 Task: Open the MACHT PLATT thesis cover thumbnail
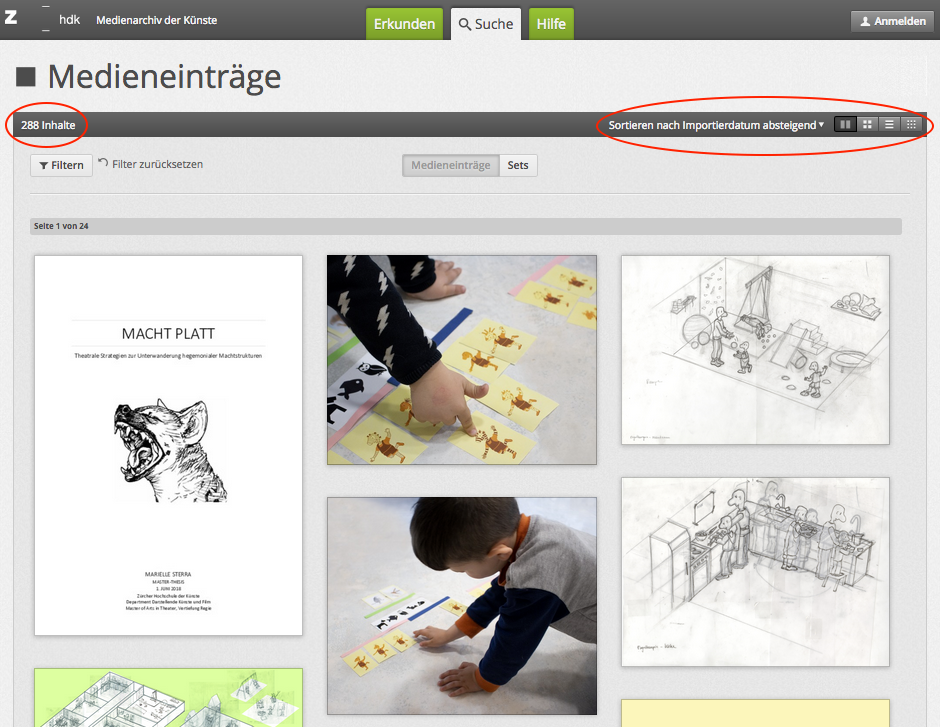[168, 445]
